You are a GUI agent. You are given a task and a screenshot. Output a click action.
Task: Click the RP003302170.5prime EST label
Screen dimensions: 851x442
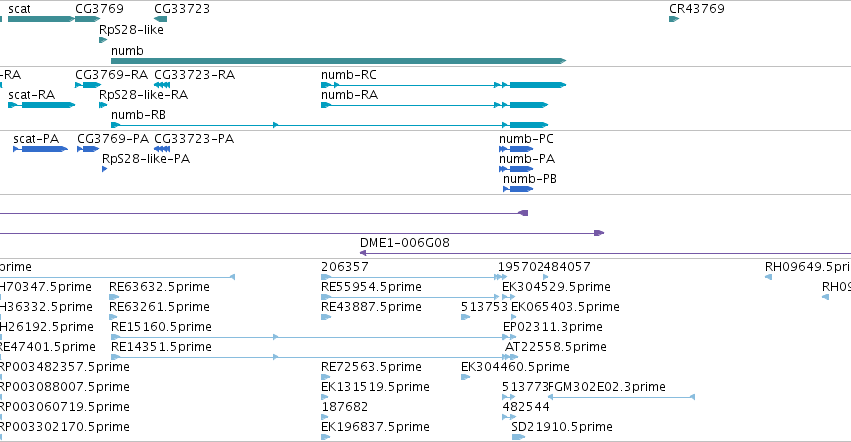64,427
